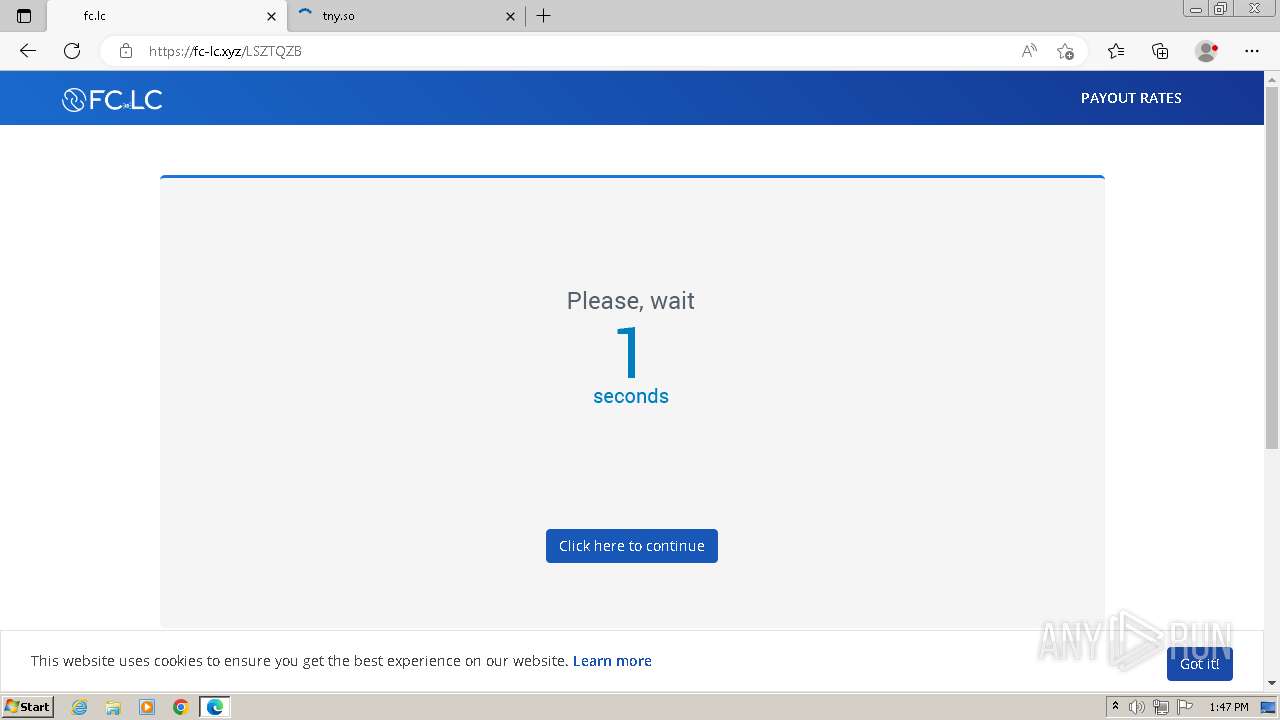Open the browser profile avatar
1280x720 pixels.
click(x=1206, y=51)
